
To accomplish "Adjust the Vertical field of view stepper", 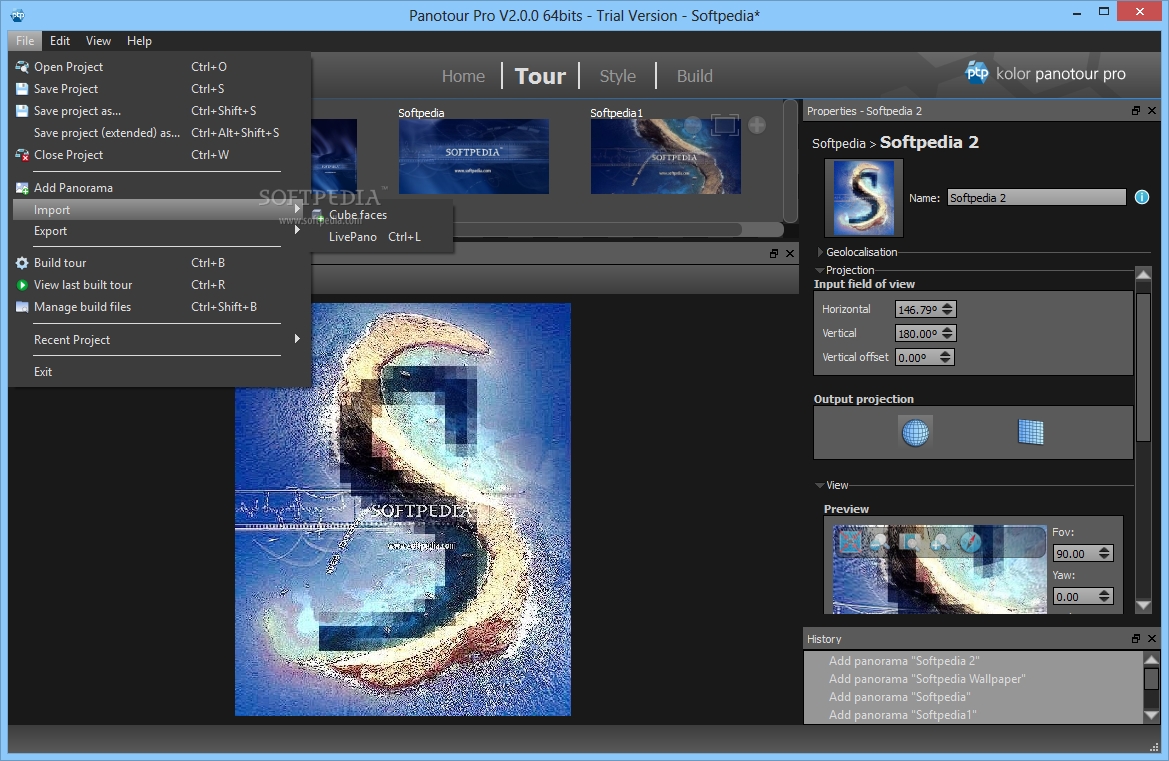I will 947,333.
